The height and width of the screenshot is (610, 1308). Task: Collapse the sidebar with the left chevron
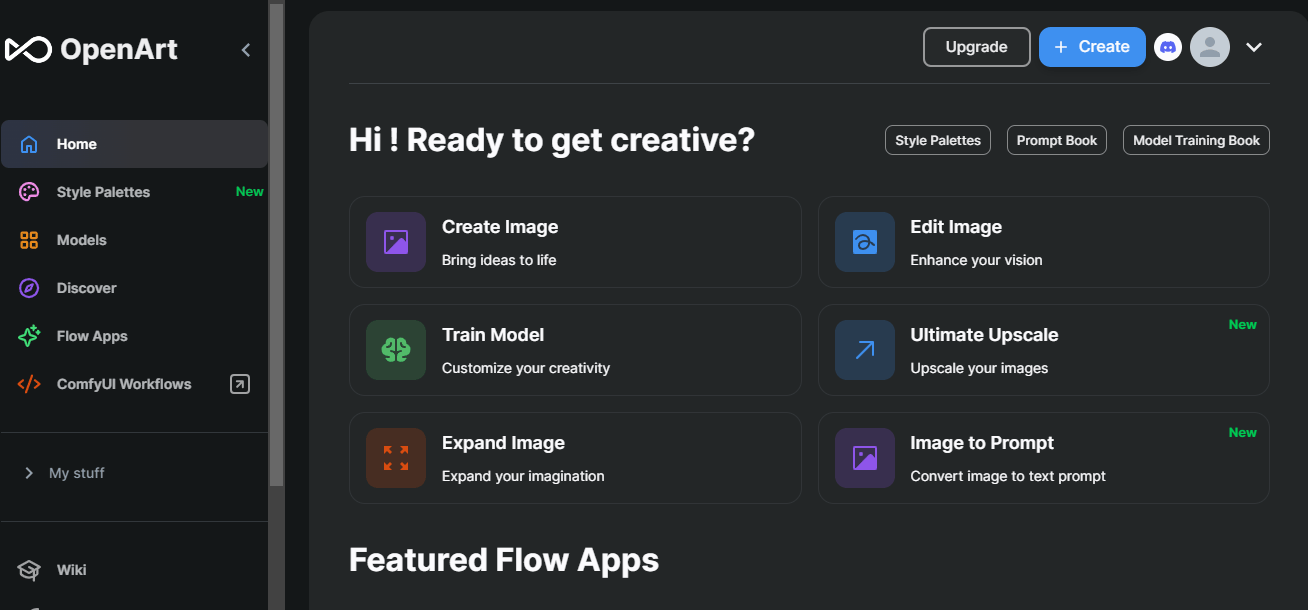click(246, 50)
